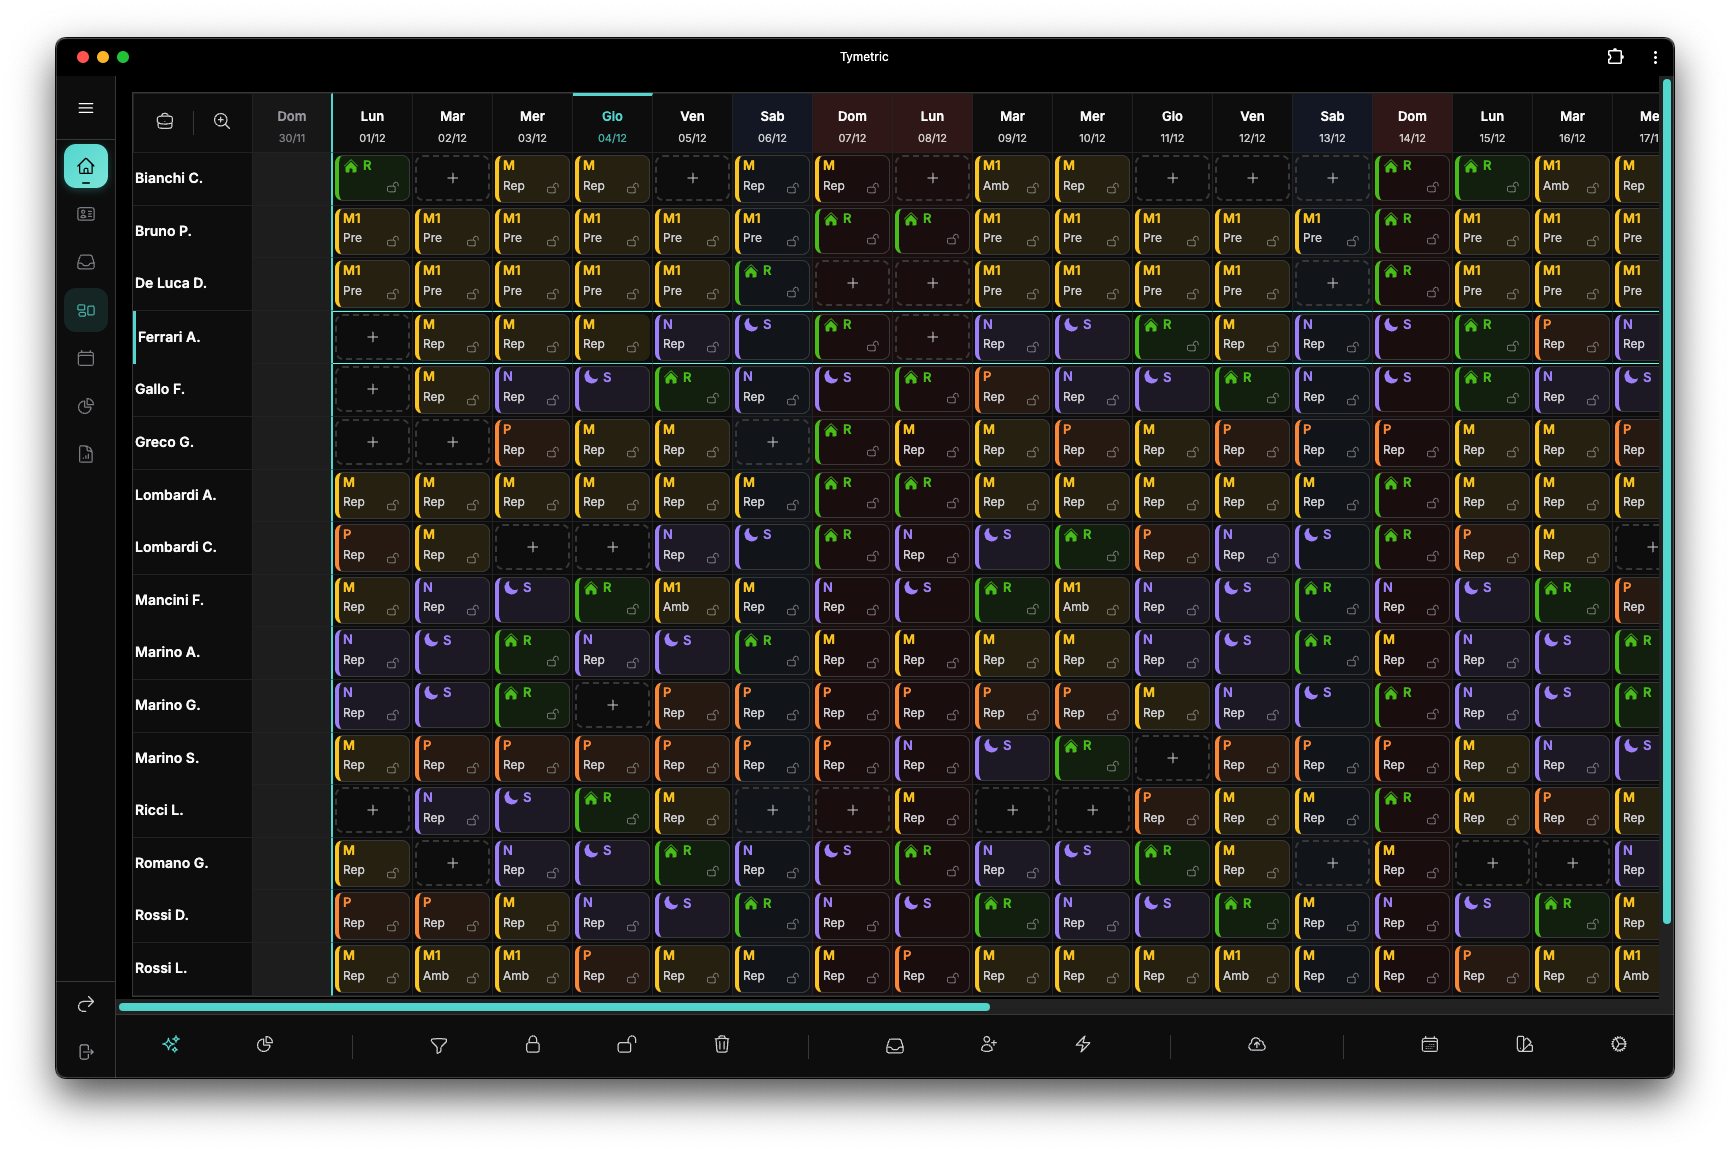Expand Ricci L. empty slot on Sab 06/12

pyautogui.click(x=771, y=810)
